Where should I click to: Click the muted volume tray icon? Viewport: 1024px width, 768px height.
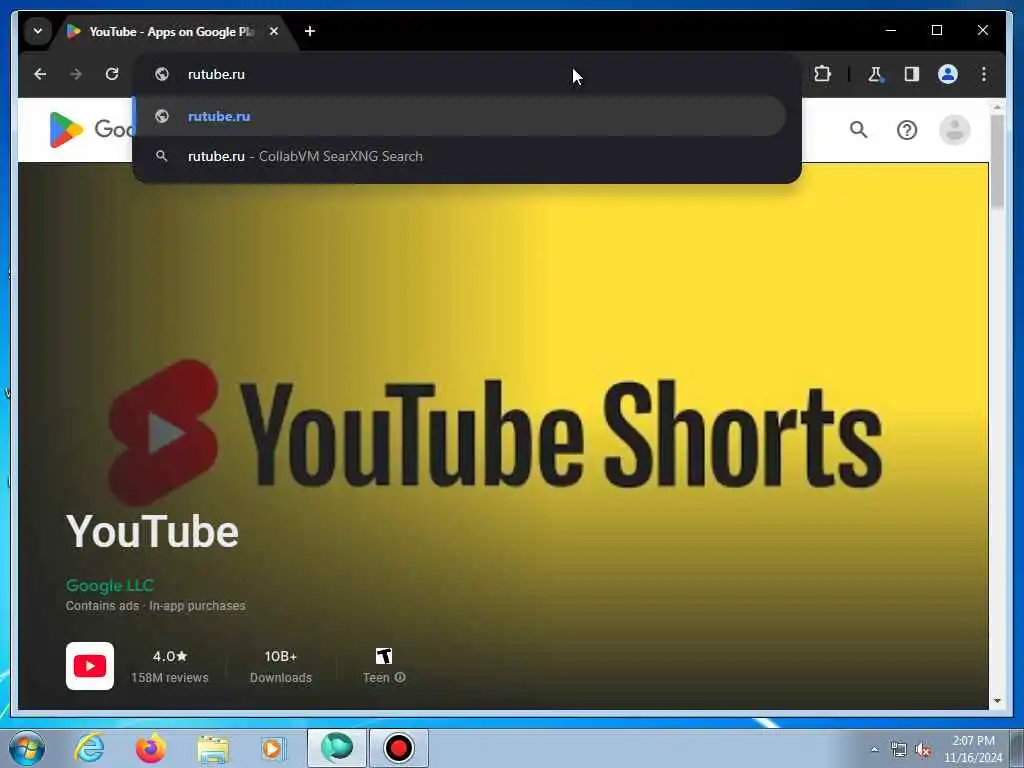923,750
